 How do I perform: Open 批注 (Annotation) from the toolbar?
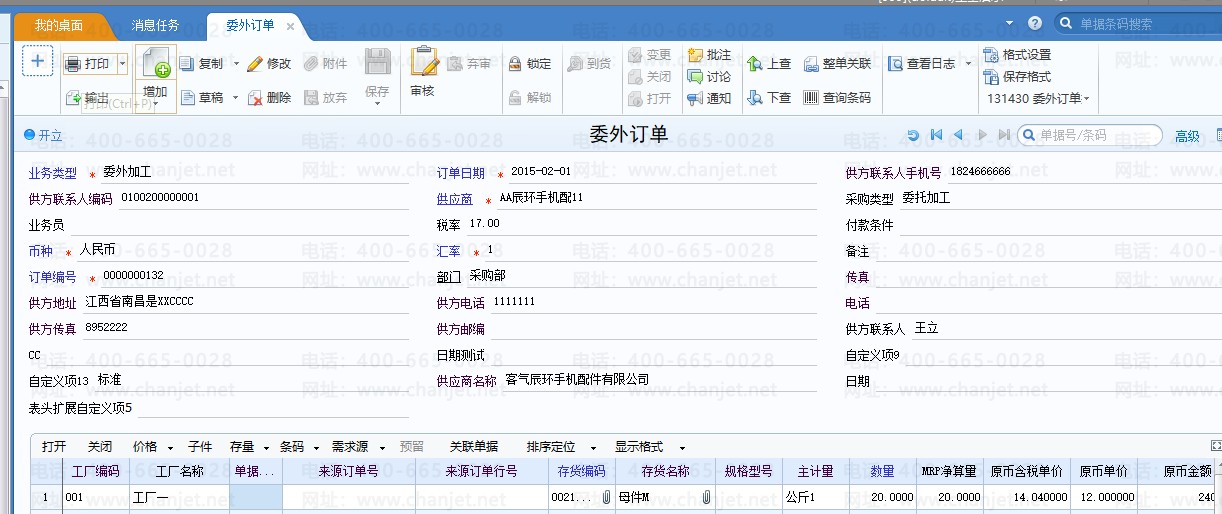[x=710, y=55]
